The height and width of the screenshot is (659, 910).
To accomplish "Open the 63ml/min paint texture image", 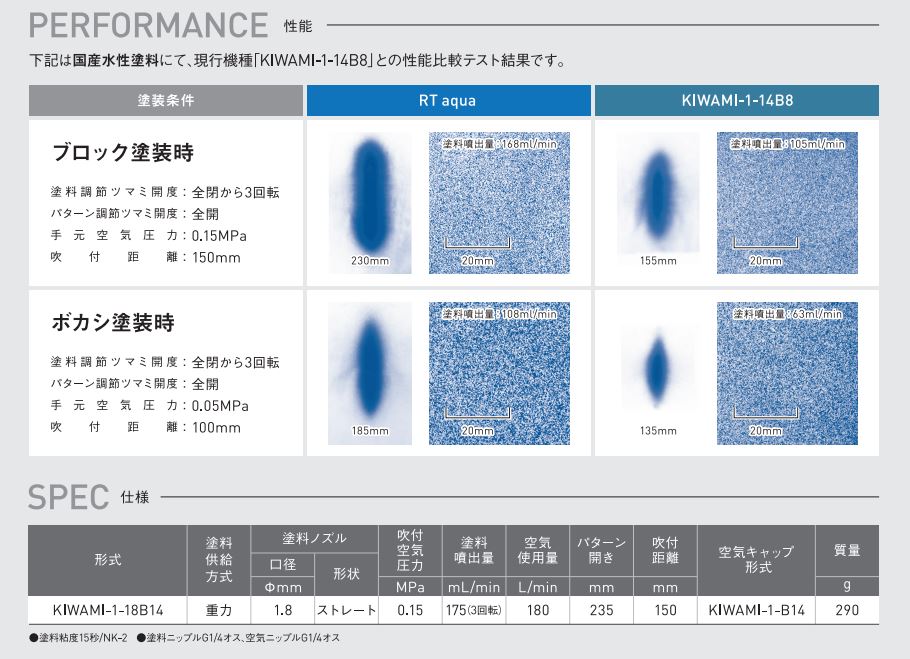I will (x=787, y=373).
